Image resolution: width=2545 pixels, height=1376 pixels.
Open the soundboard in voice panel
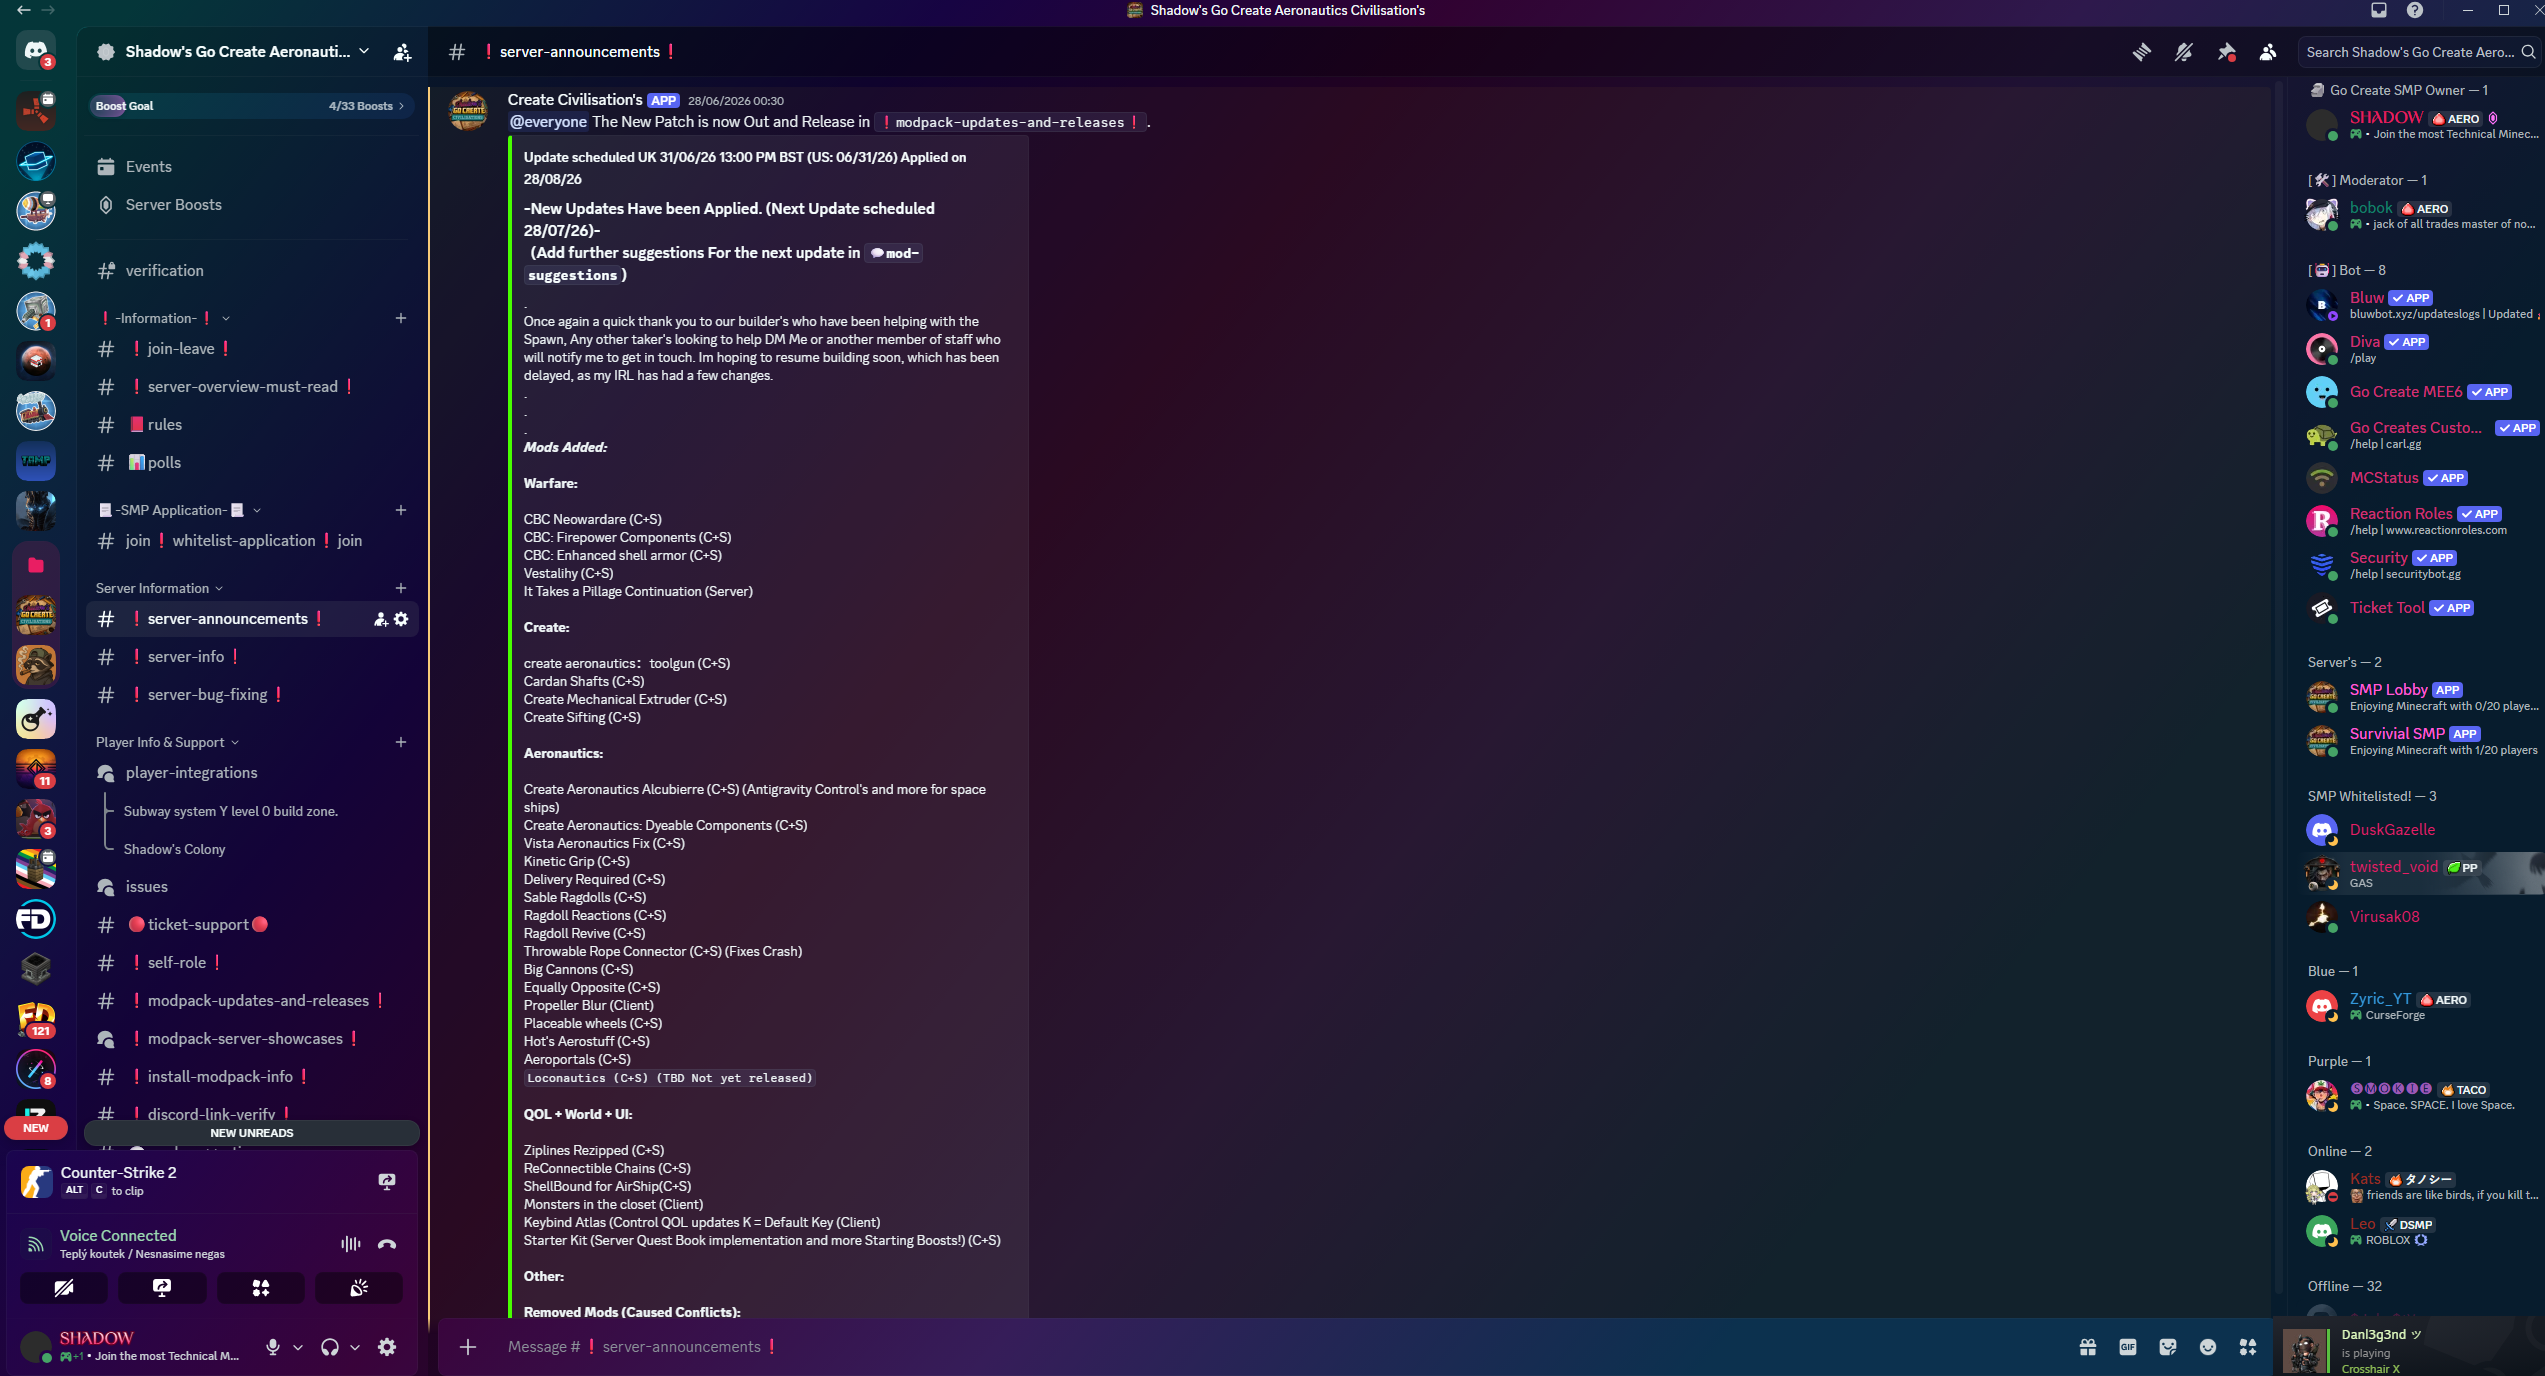click(358, 1288)
